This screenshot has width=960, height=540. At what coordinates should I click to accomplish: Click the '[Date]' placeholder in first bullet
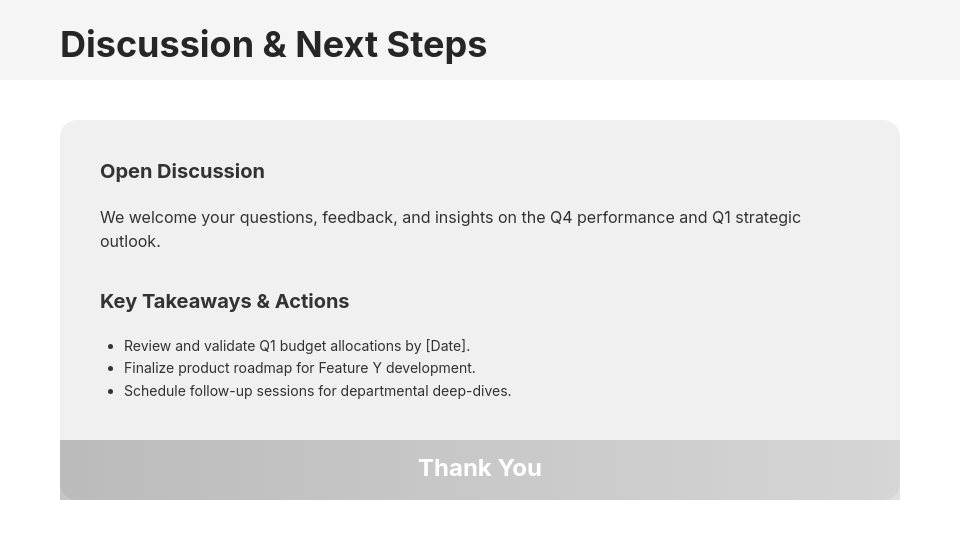coord(447,346)
